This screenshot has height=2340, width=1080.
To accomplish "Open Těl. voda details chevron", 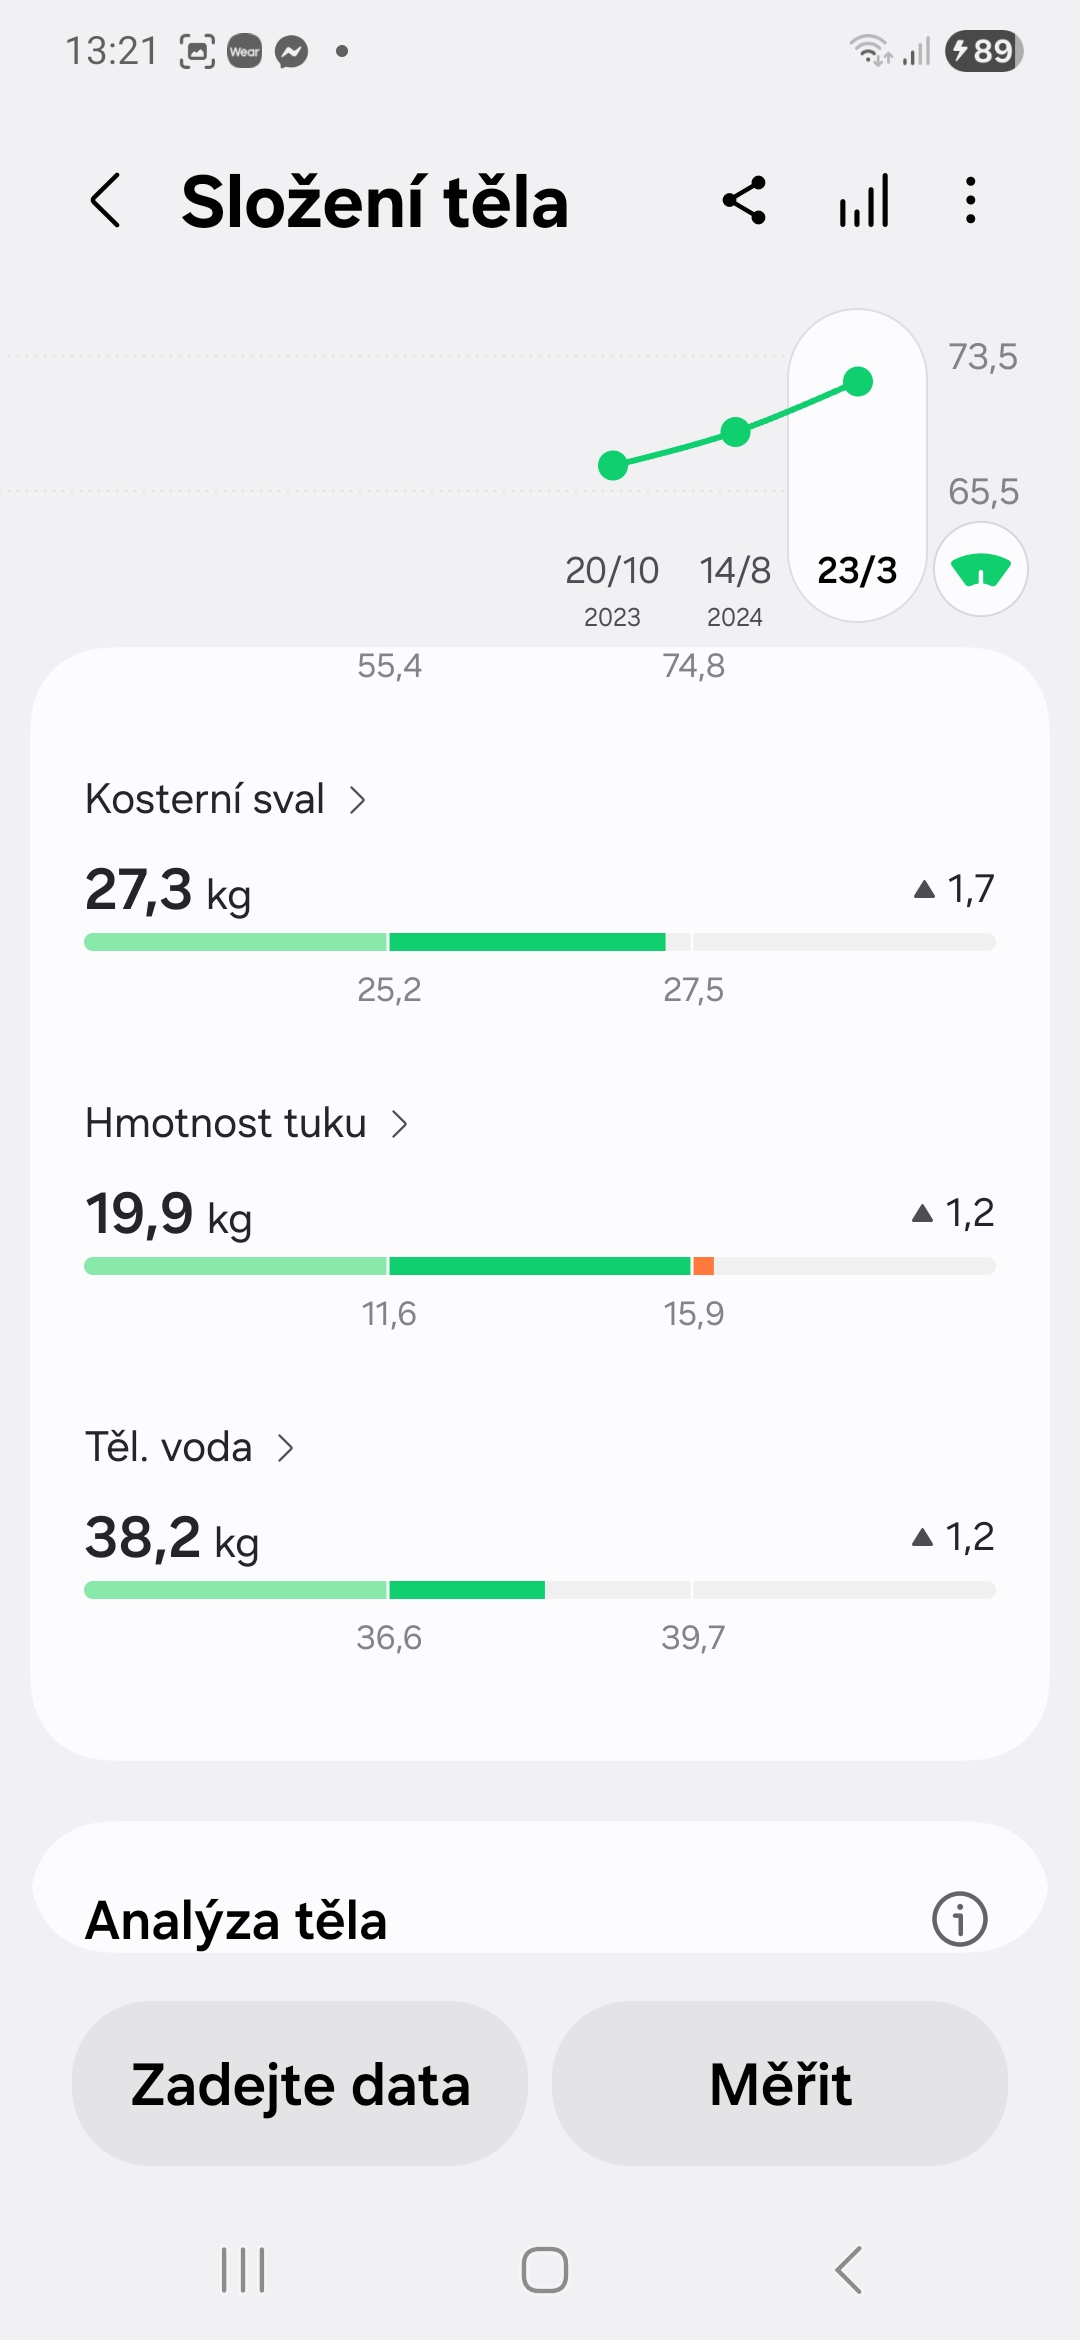I will pyautogui.click(x=285, y=1448).
